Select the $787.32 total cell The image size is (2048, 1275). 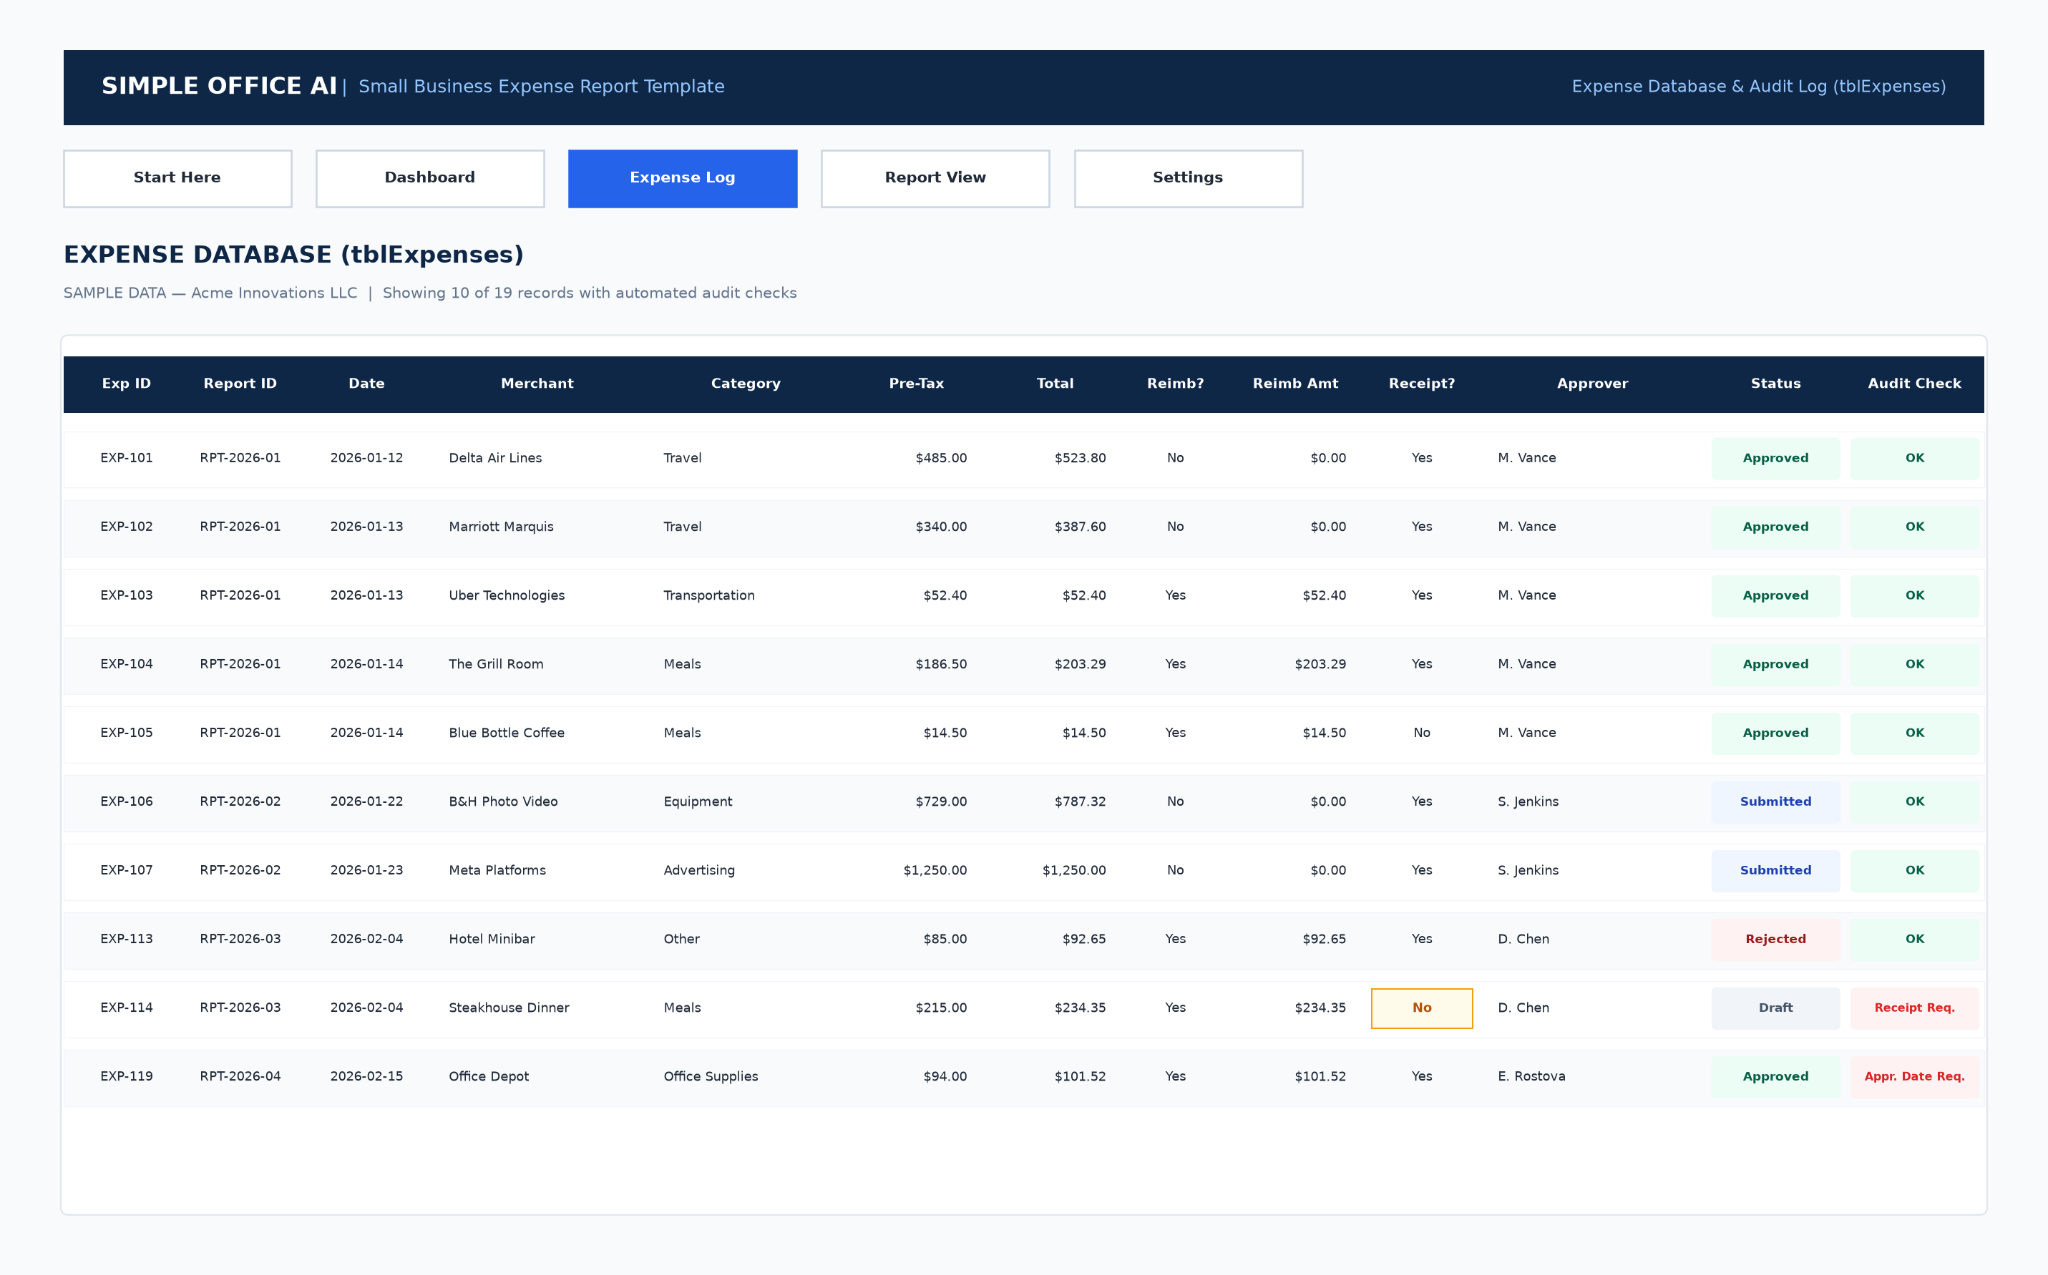click(1080, 802)
